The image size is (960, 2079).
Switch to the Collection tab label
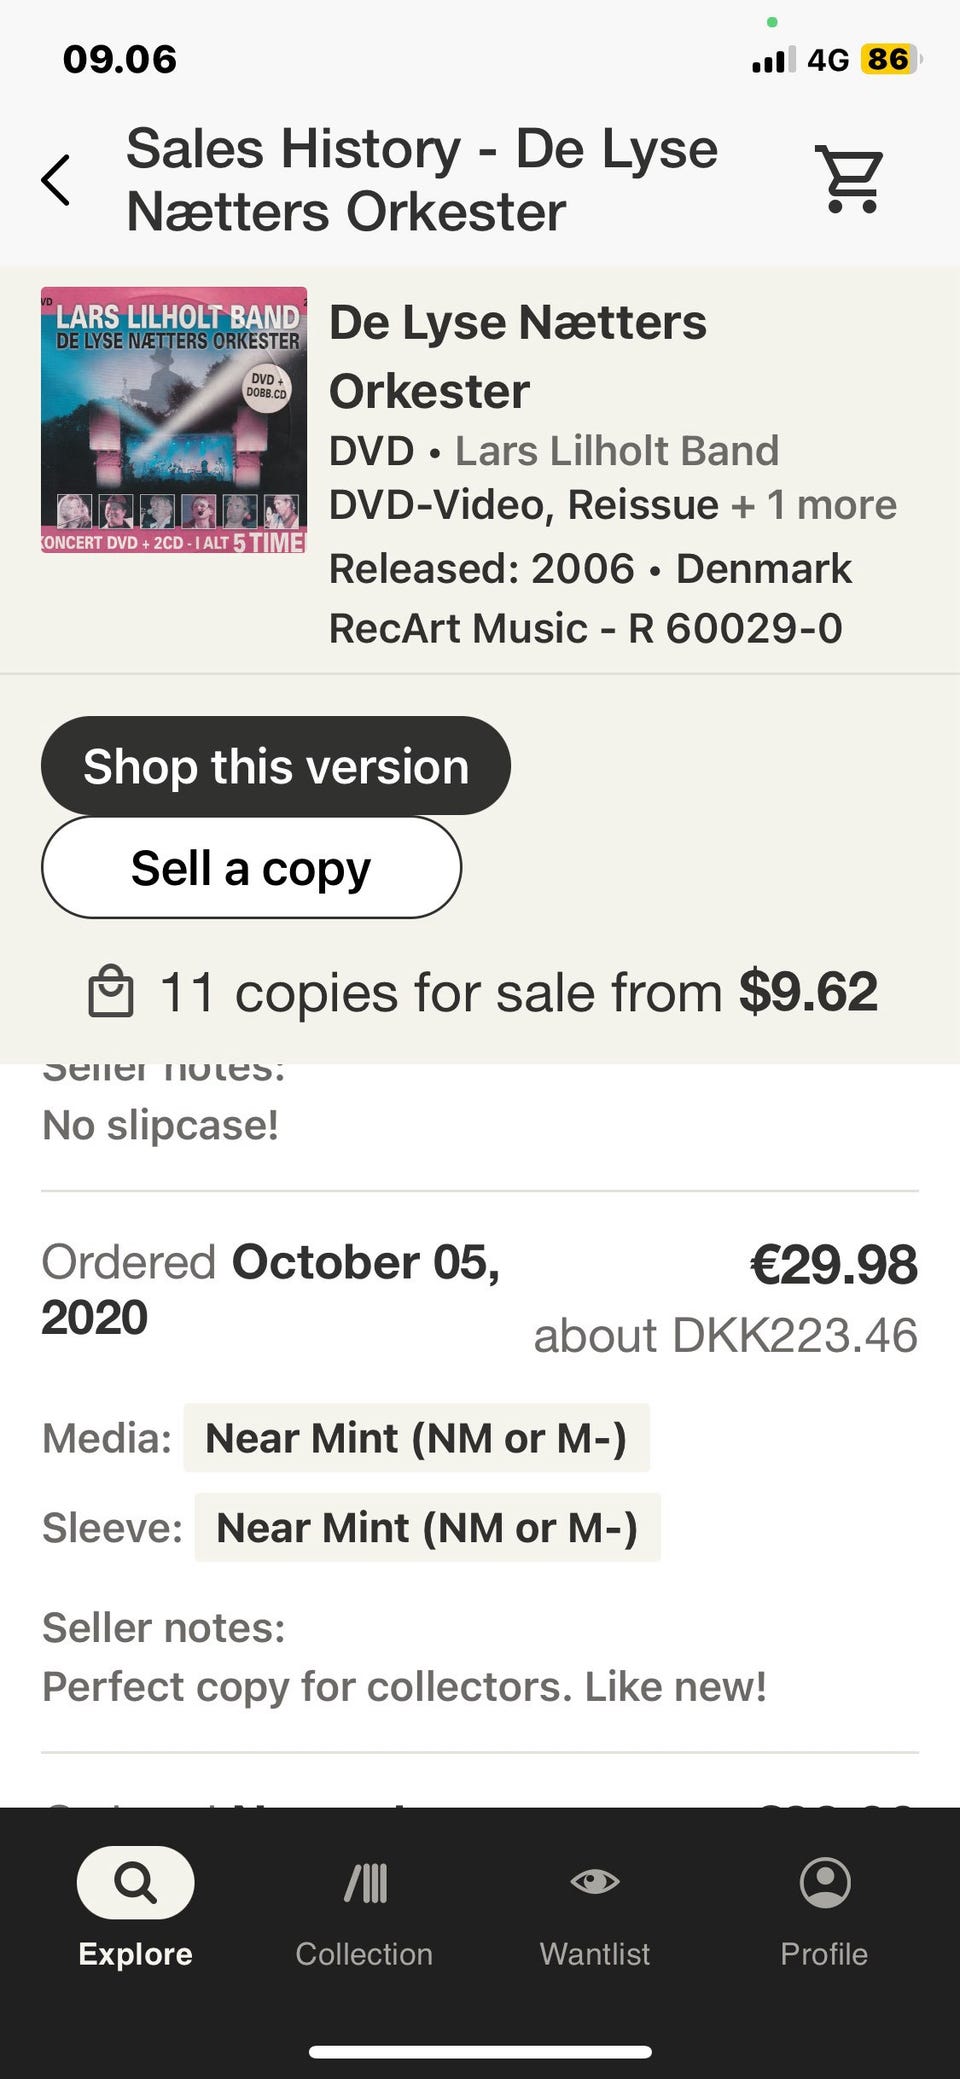[x=365, y=1953]
